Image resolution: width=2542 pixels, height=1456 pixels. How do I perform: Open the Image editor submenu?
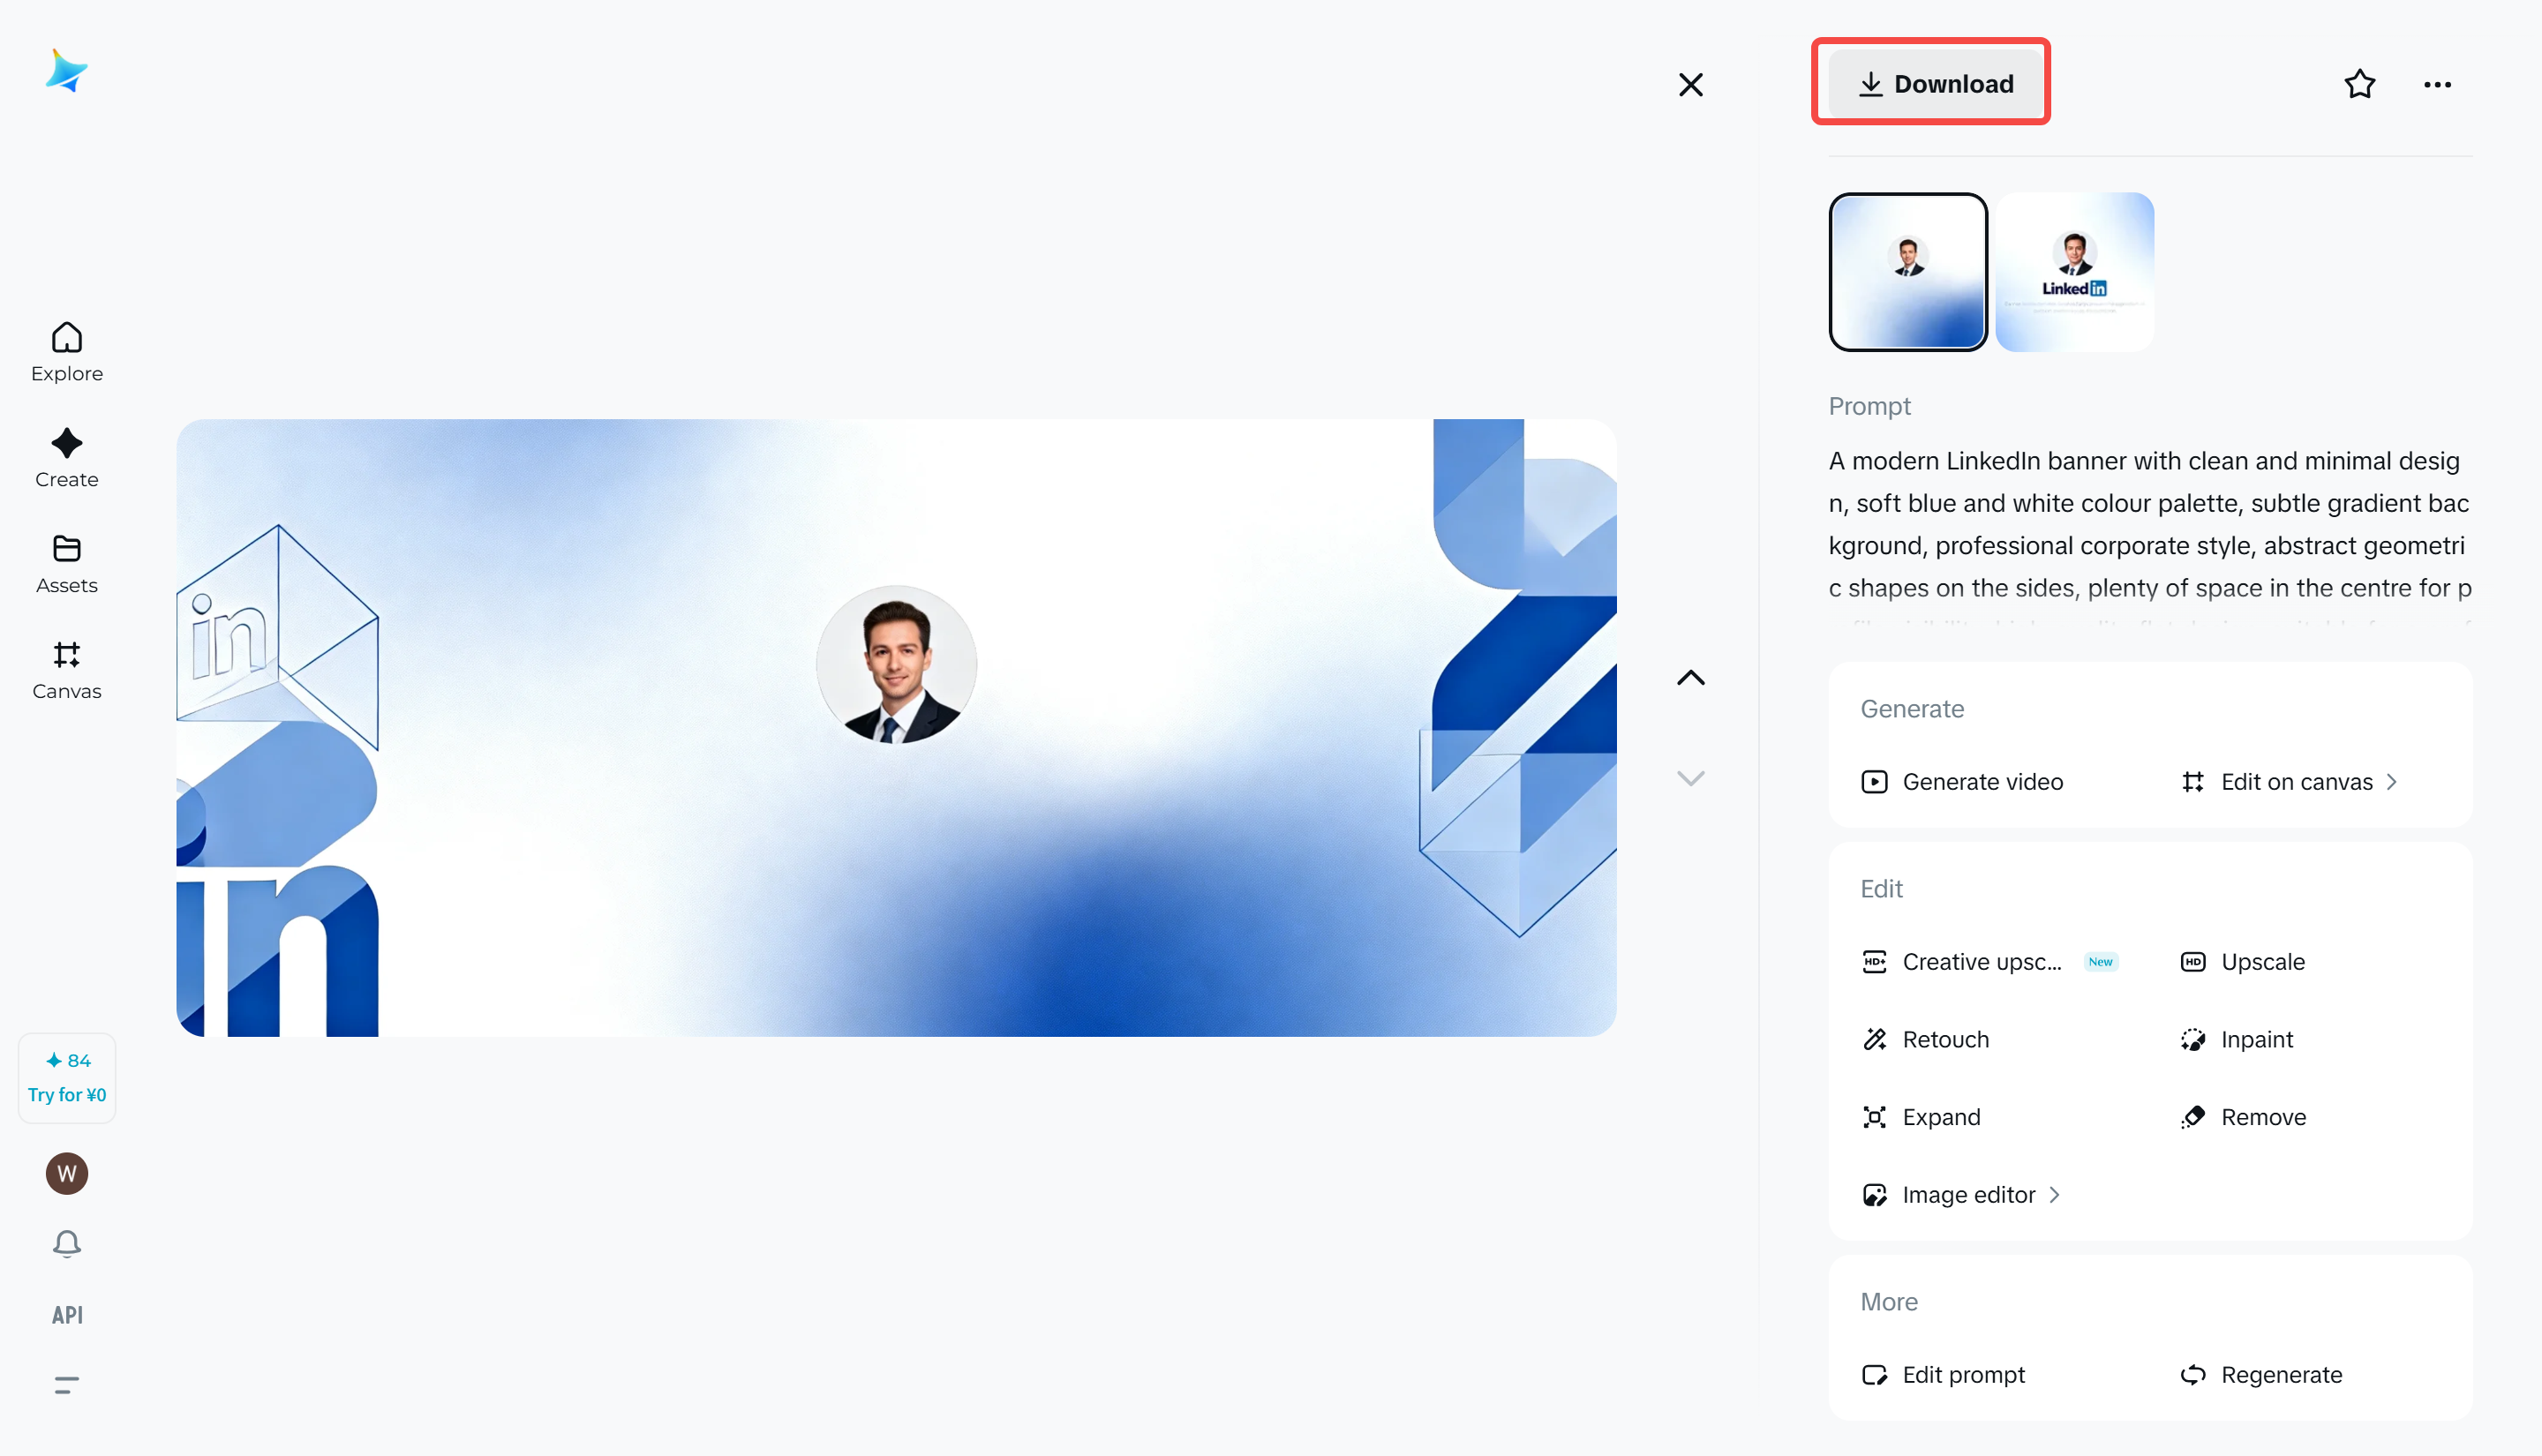(x=1970, y=1194)
